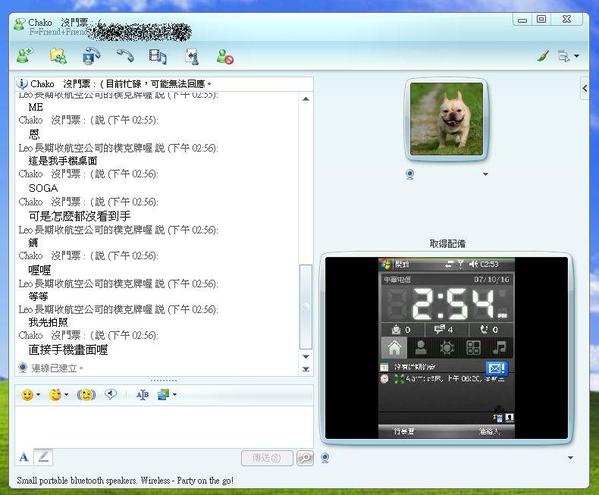Screen dimensions: 599x495
Task: Send a nudge with the shaking face icon
Action: coord(86,395)
